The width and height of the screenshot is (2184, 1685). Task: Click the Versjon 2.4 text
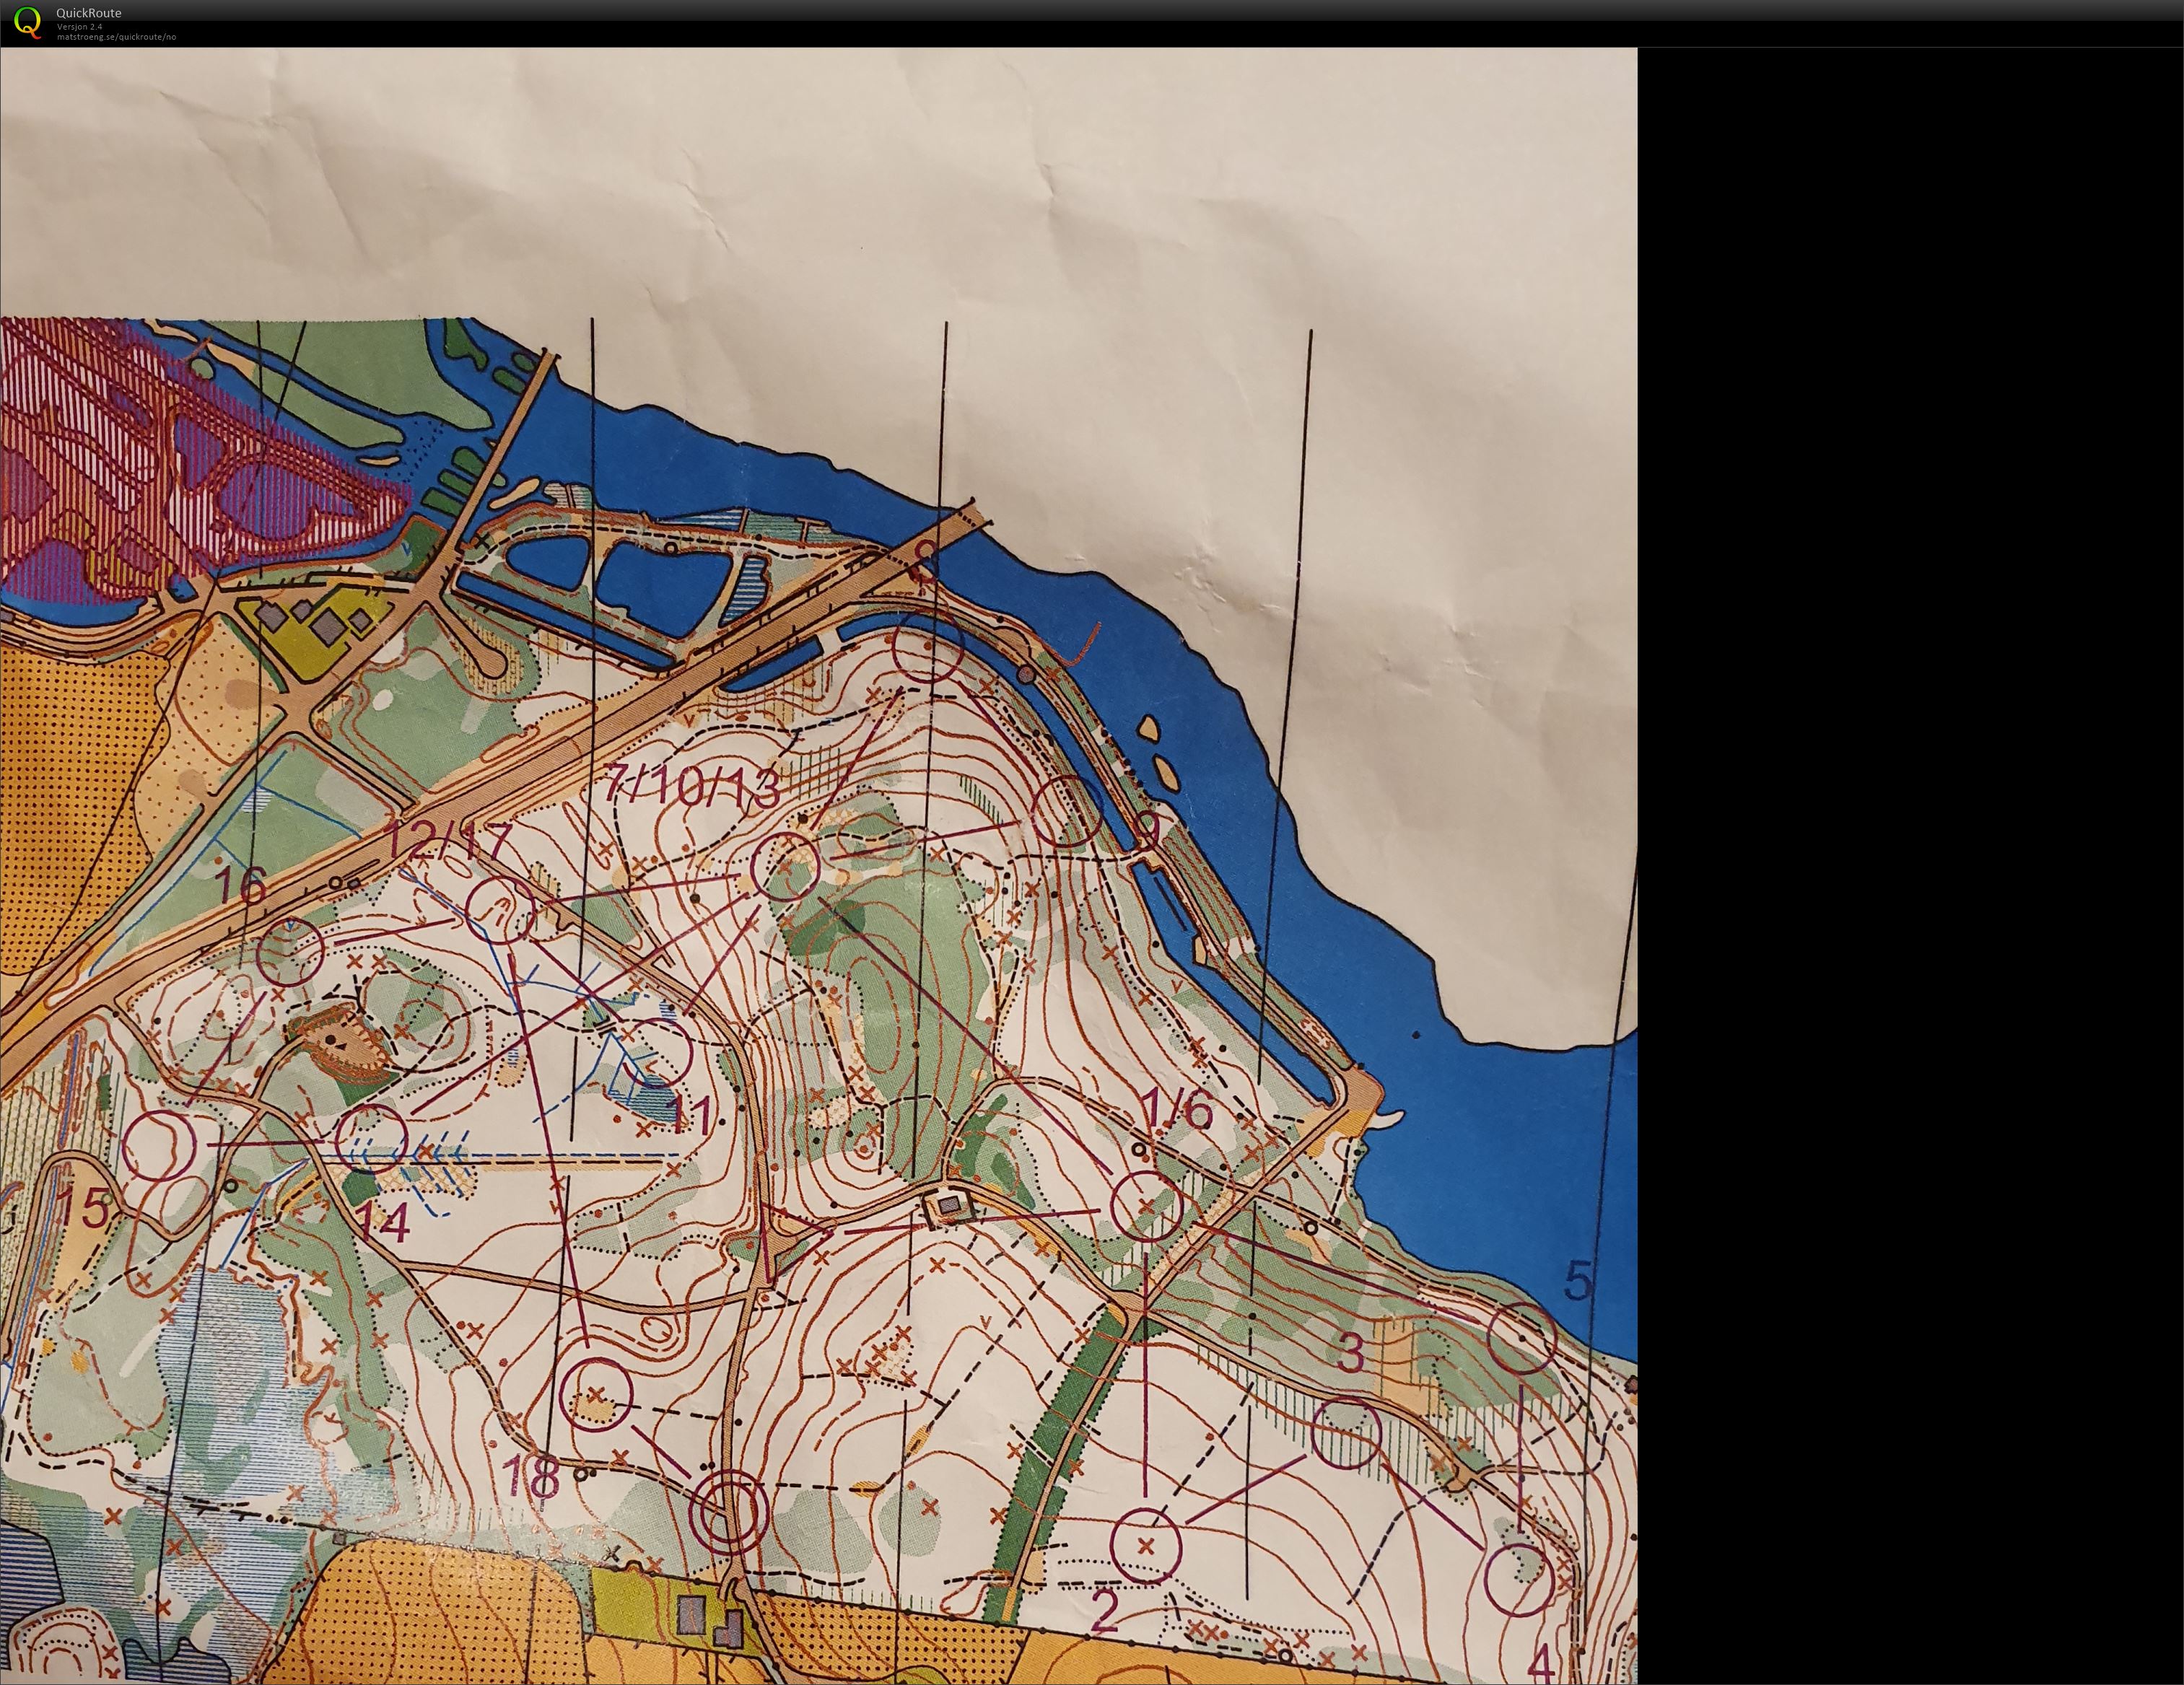coord(79,27)
